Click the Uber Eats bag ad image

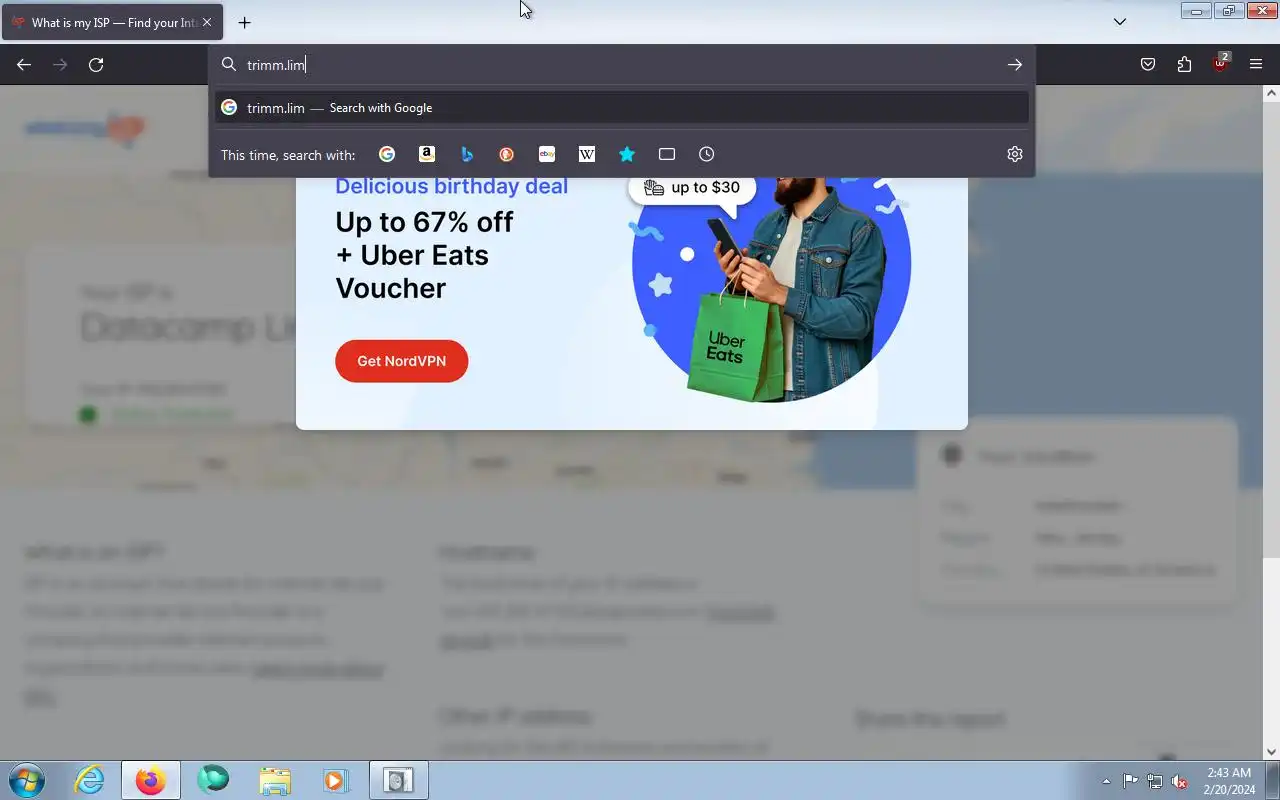point(771,290)
